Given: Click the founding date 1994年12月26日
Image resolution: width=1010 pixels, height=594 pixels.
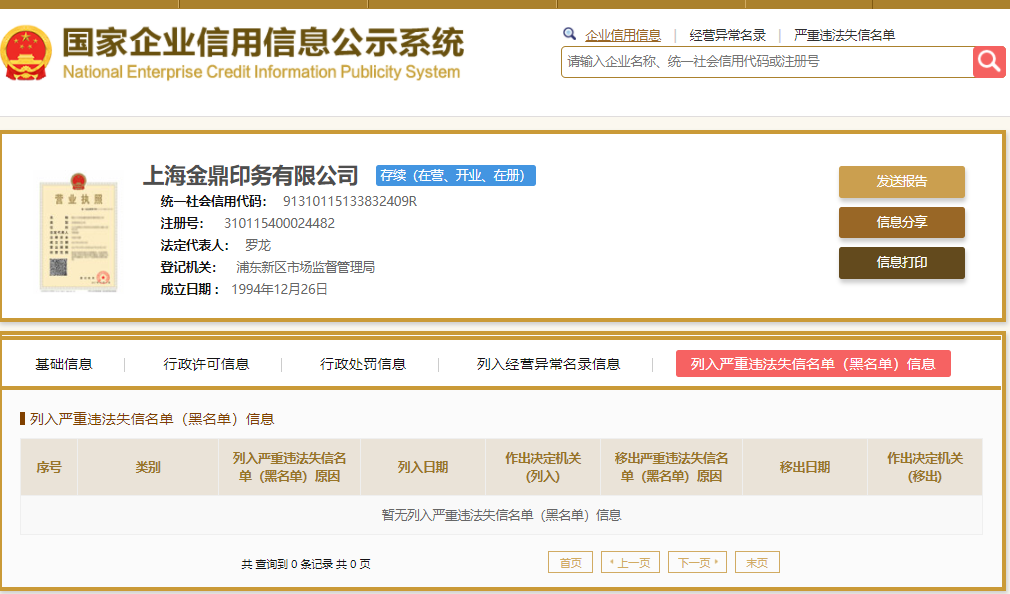Looking at the screenshot, I should (x=280, y=289).
